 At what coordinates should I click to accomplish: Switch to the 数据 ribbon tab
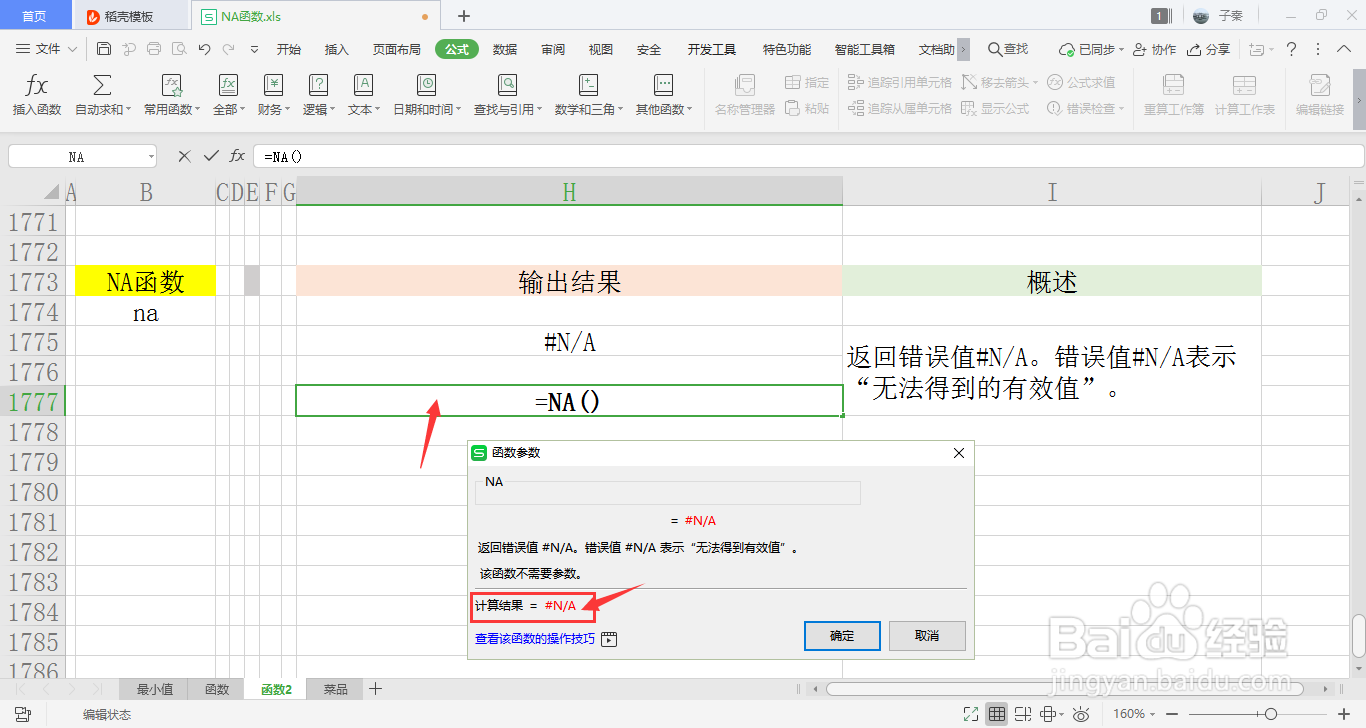(x=505, y=47)
